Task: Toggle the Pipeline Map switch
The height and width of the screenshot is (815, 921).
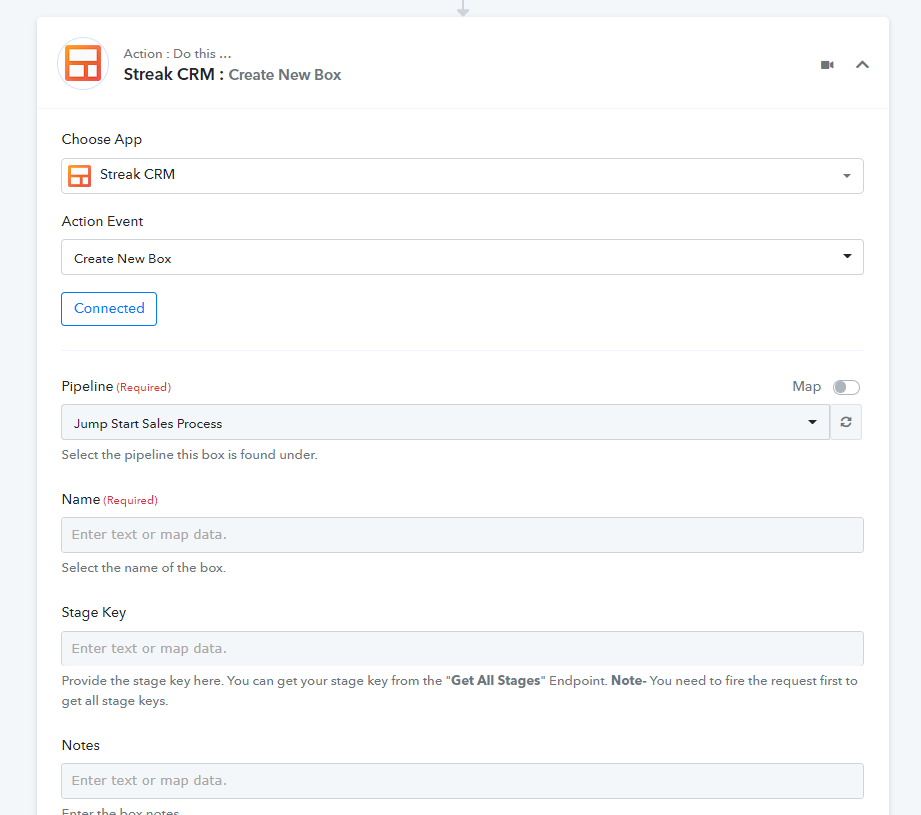Action: (x=846, y=387)
